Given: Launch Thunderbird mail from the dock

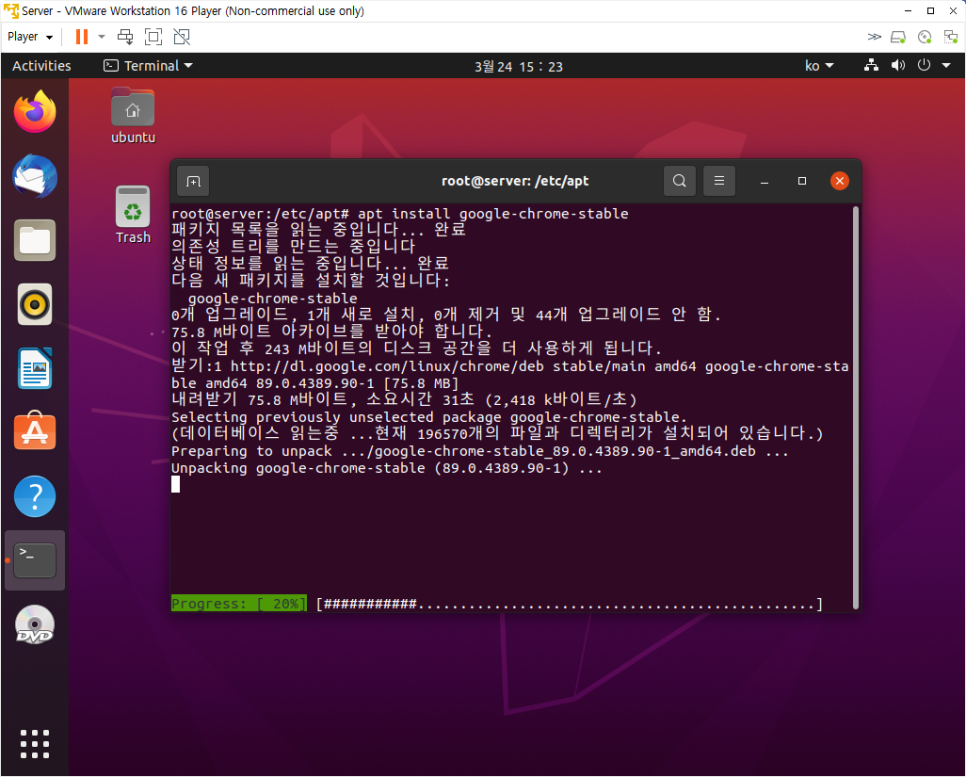Looking at the screenshot, I should point(35,176).
